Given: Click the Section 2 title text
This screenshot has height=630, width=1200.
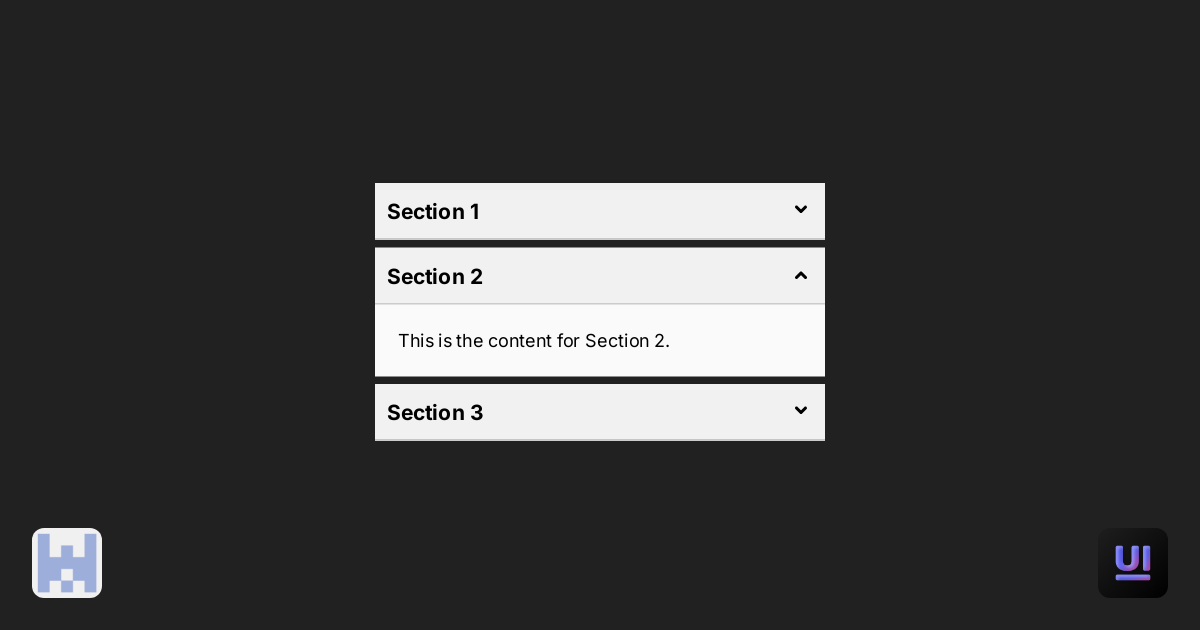Looking at the screenshot, I should point(435,277).
